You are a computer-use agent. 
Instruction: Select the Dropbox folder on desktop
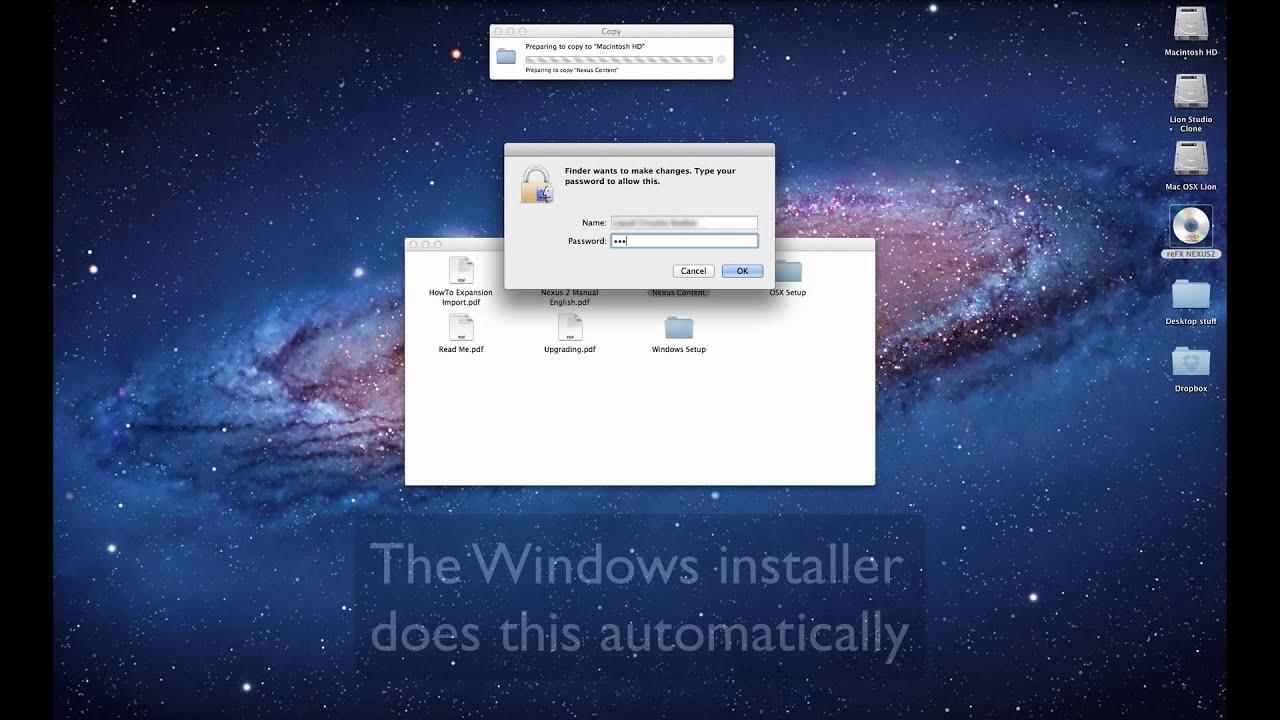(x=1190, y=362)
